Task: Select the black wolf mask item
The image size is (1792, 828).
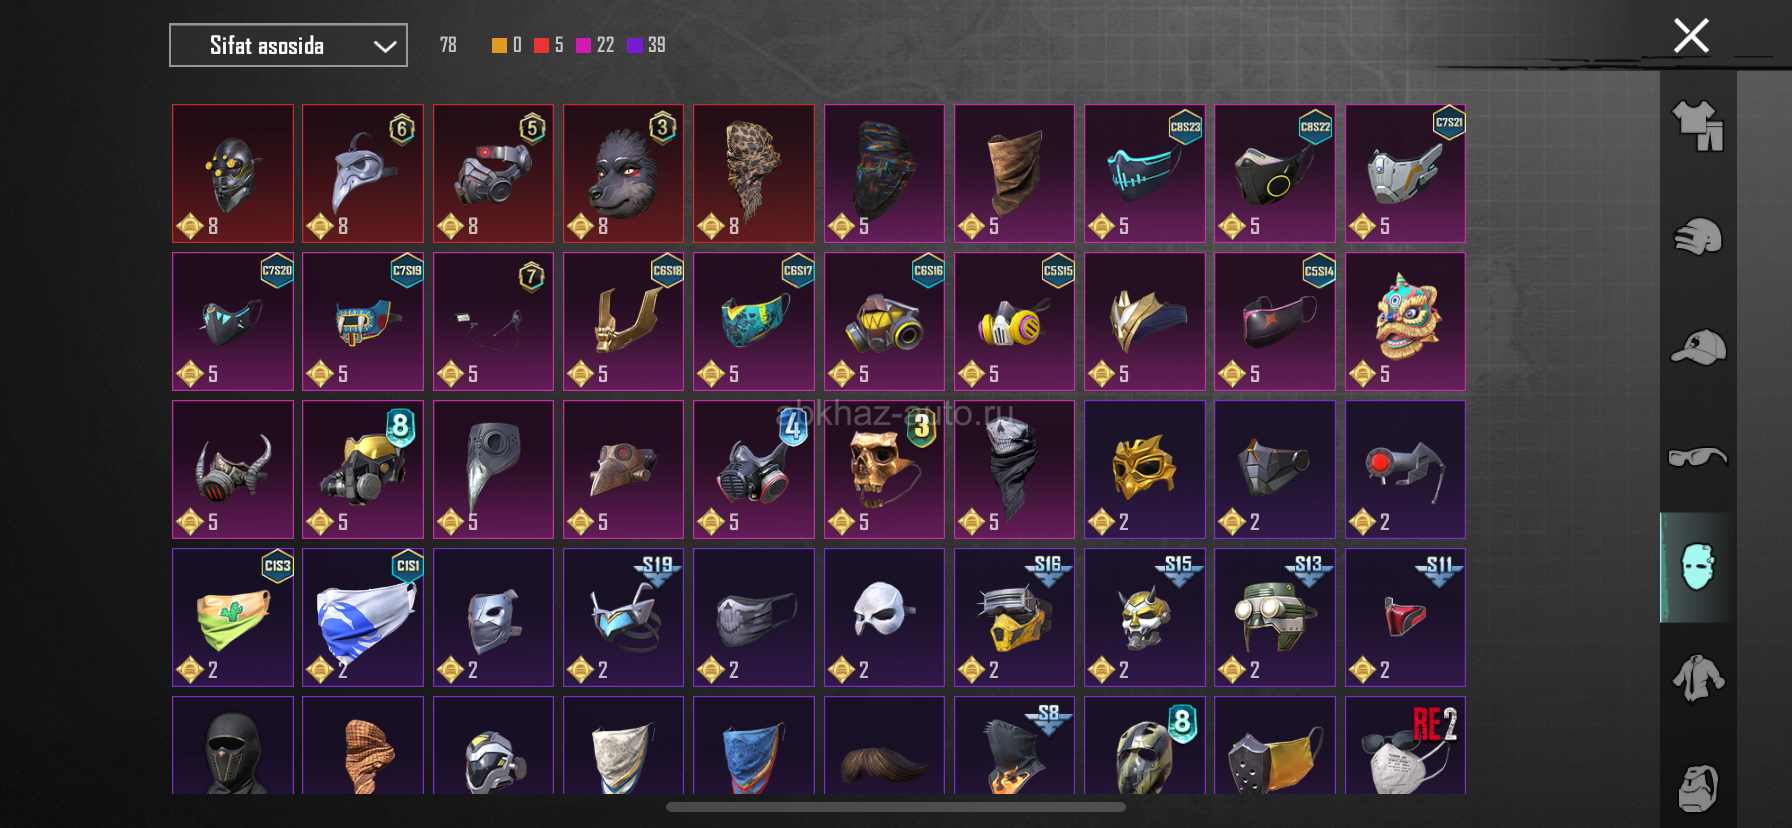Action: 623,173
